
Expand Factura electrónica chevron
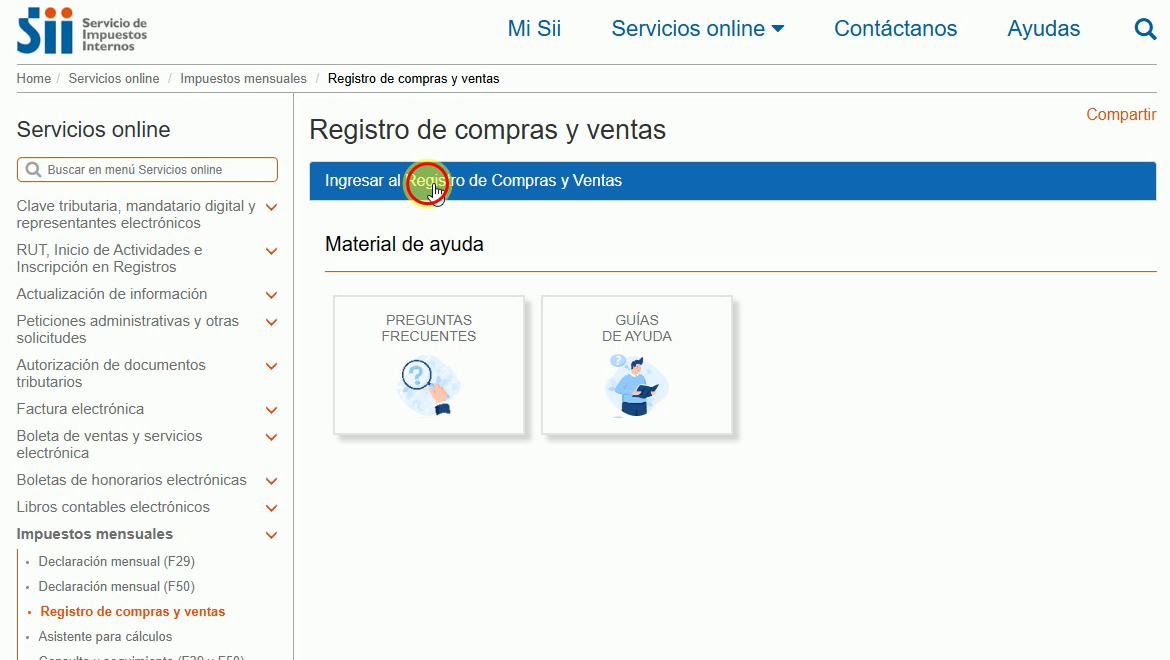[272, 410]
